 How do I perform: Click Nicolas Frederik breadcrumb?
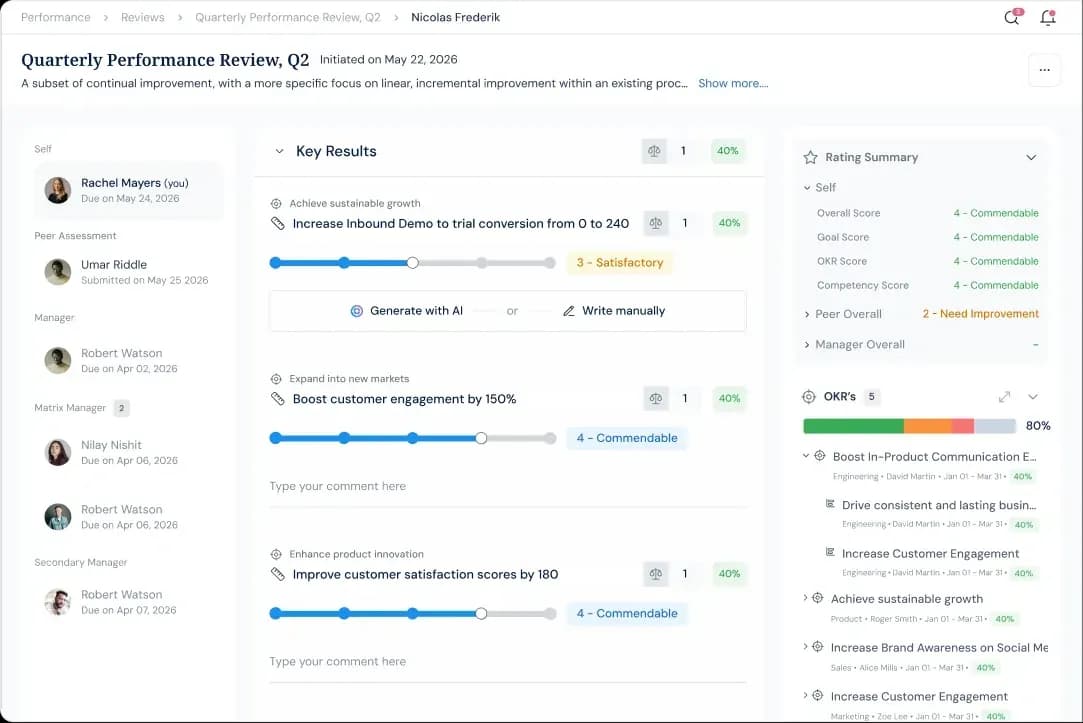coord(455,17)
